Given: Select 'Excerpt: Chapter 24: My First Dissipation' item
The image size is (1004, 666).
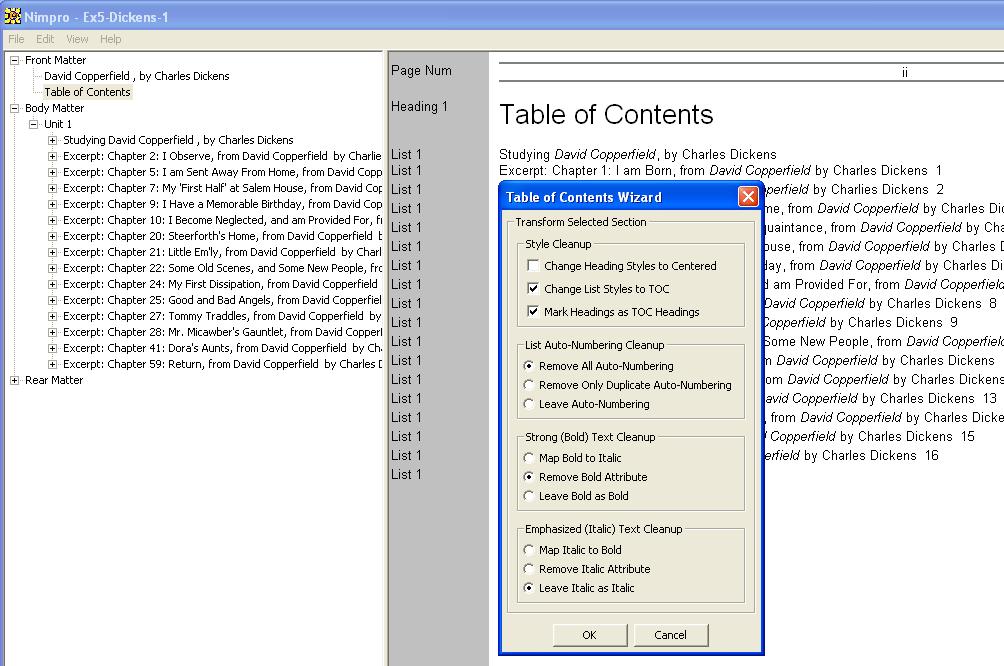Looking at the screenshot, I should coord(221,284).
